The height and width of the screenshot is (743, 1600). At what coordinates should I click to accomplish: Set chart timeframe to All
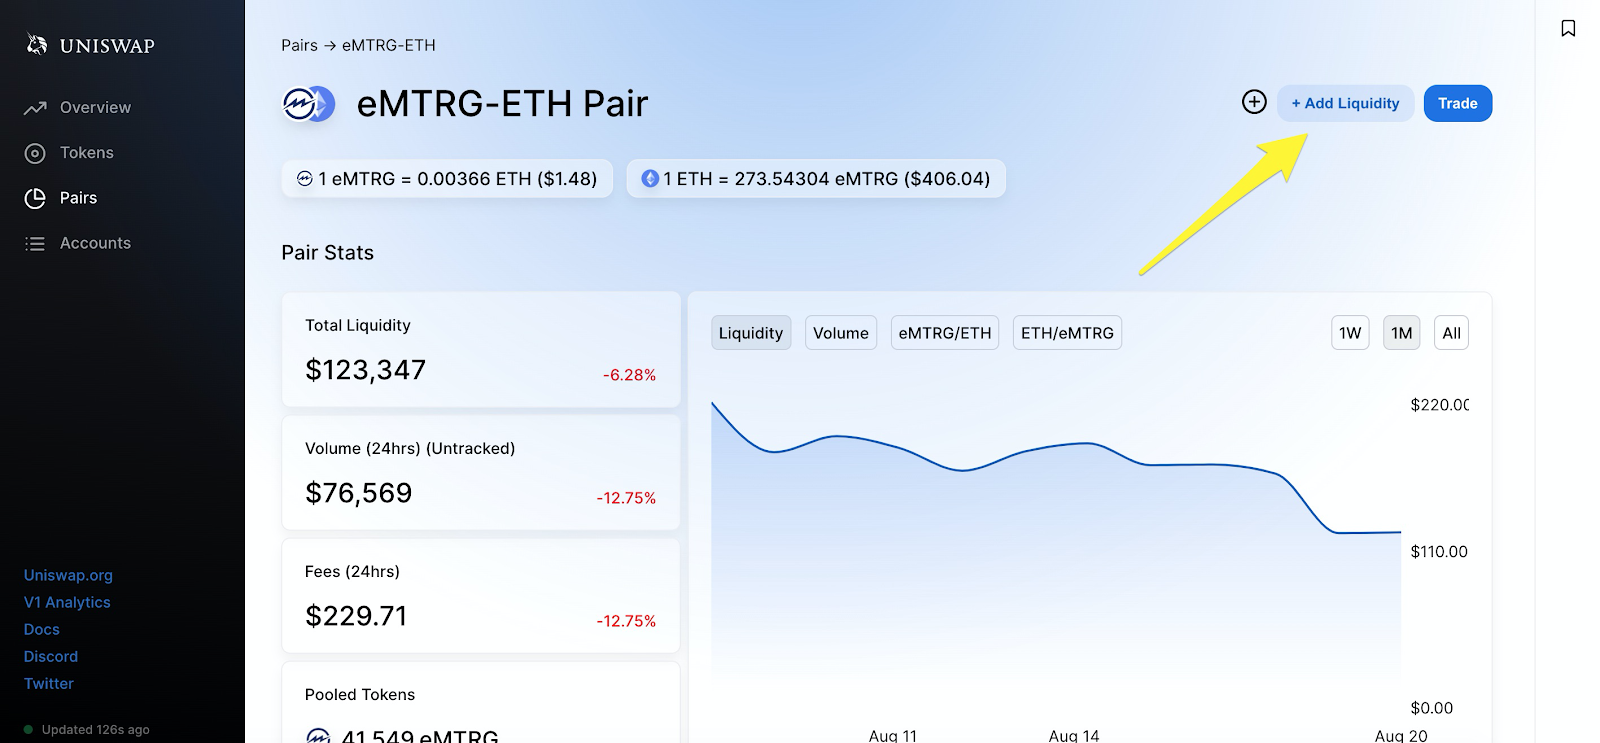1452,333
